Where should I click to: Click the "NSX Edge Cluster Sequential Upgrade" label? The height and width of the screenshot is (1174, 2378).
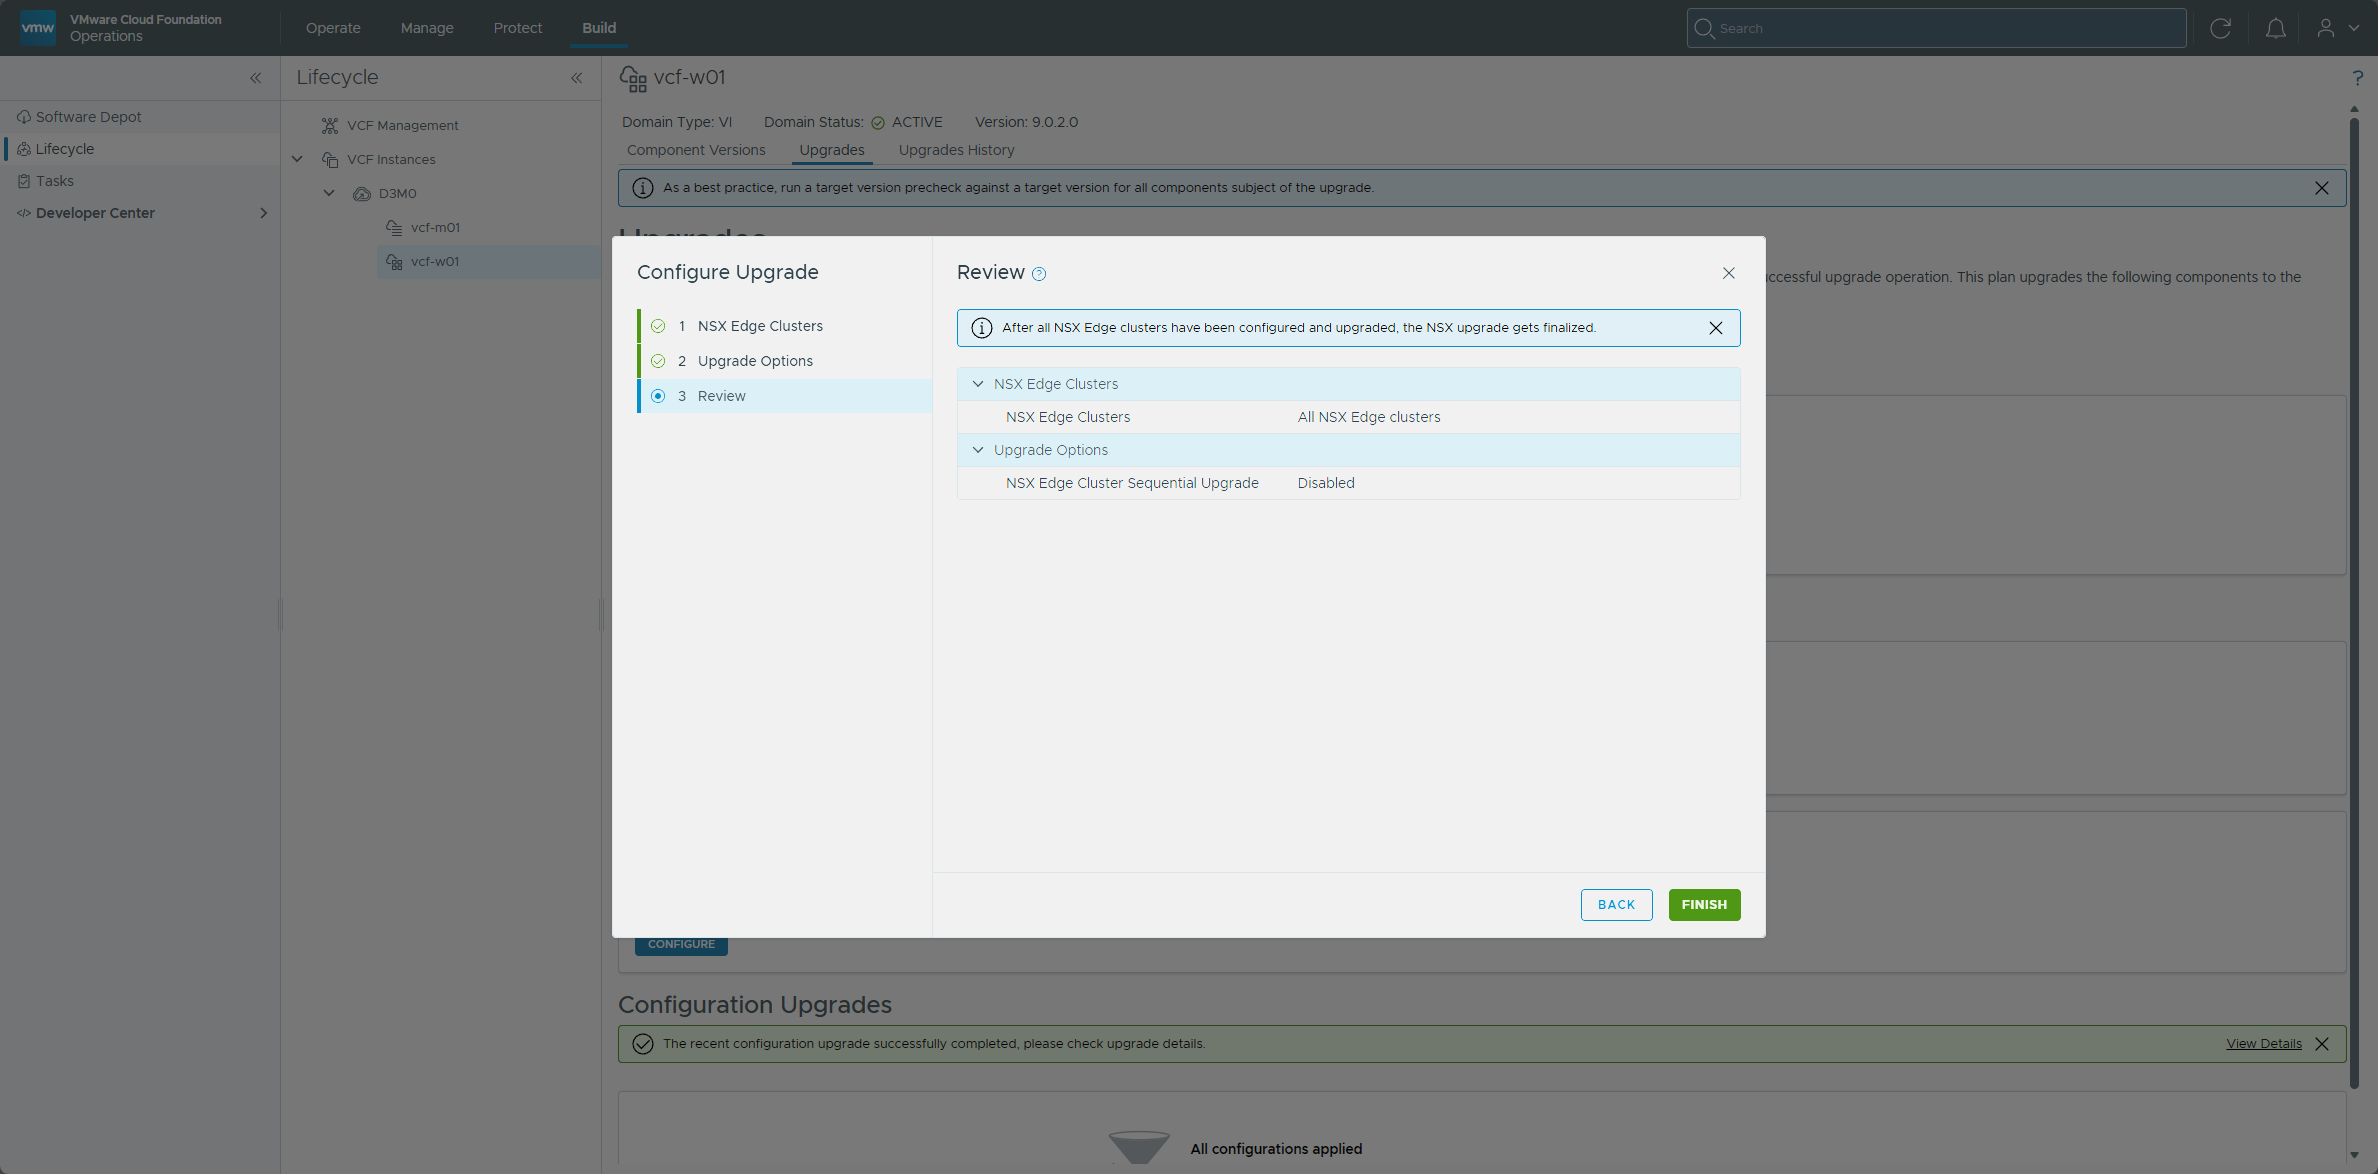[x=1132, y=483]
